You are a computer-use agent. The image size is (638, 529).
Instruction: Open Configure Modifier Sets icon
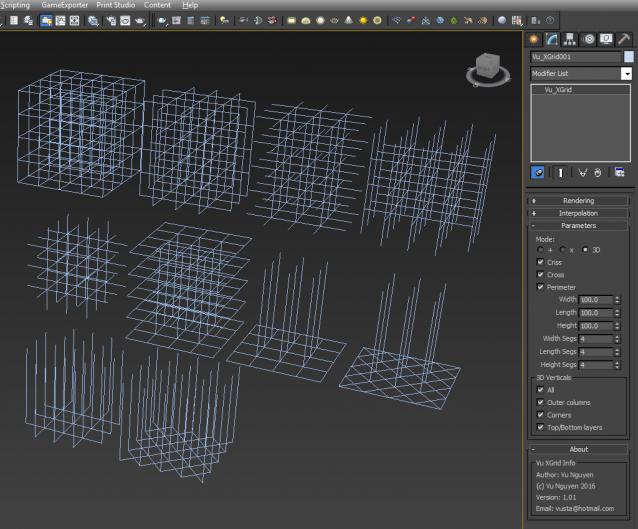pos(620,172)
